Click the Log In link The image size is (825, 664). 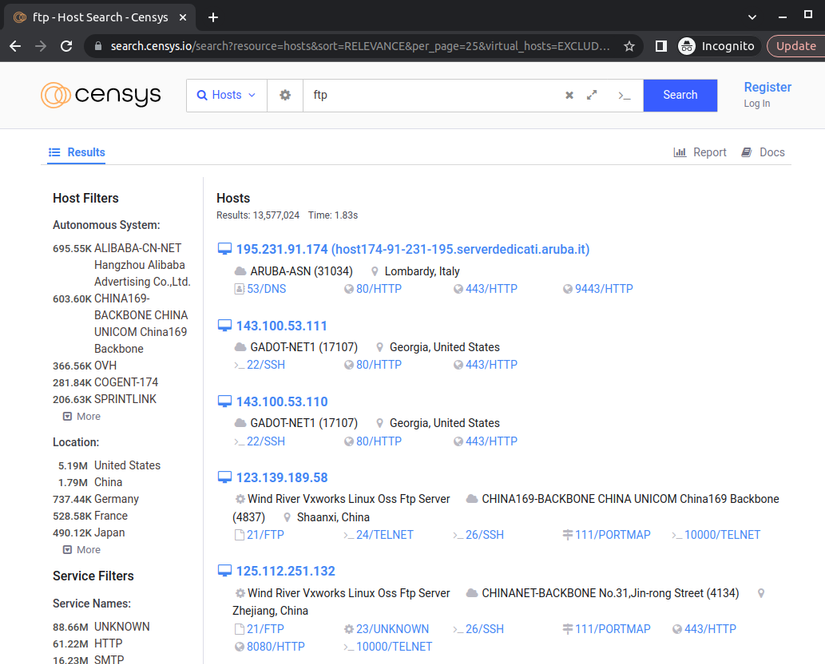click(757, 104)
